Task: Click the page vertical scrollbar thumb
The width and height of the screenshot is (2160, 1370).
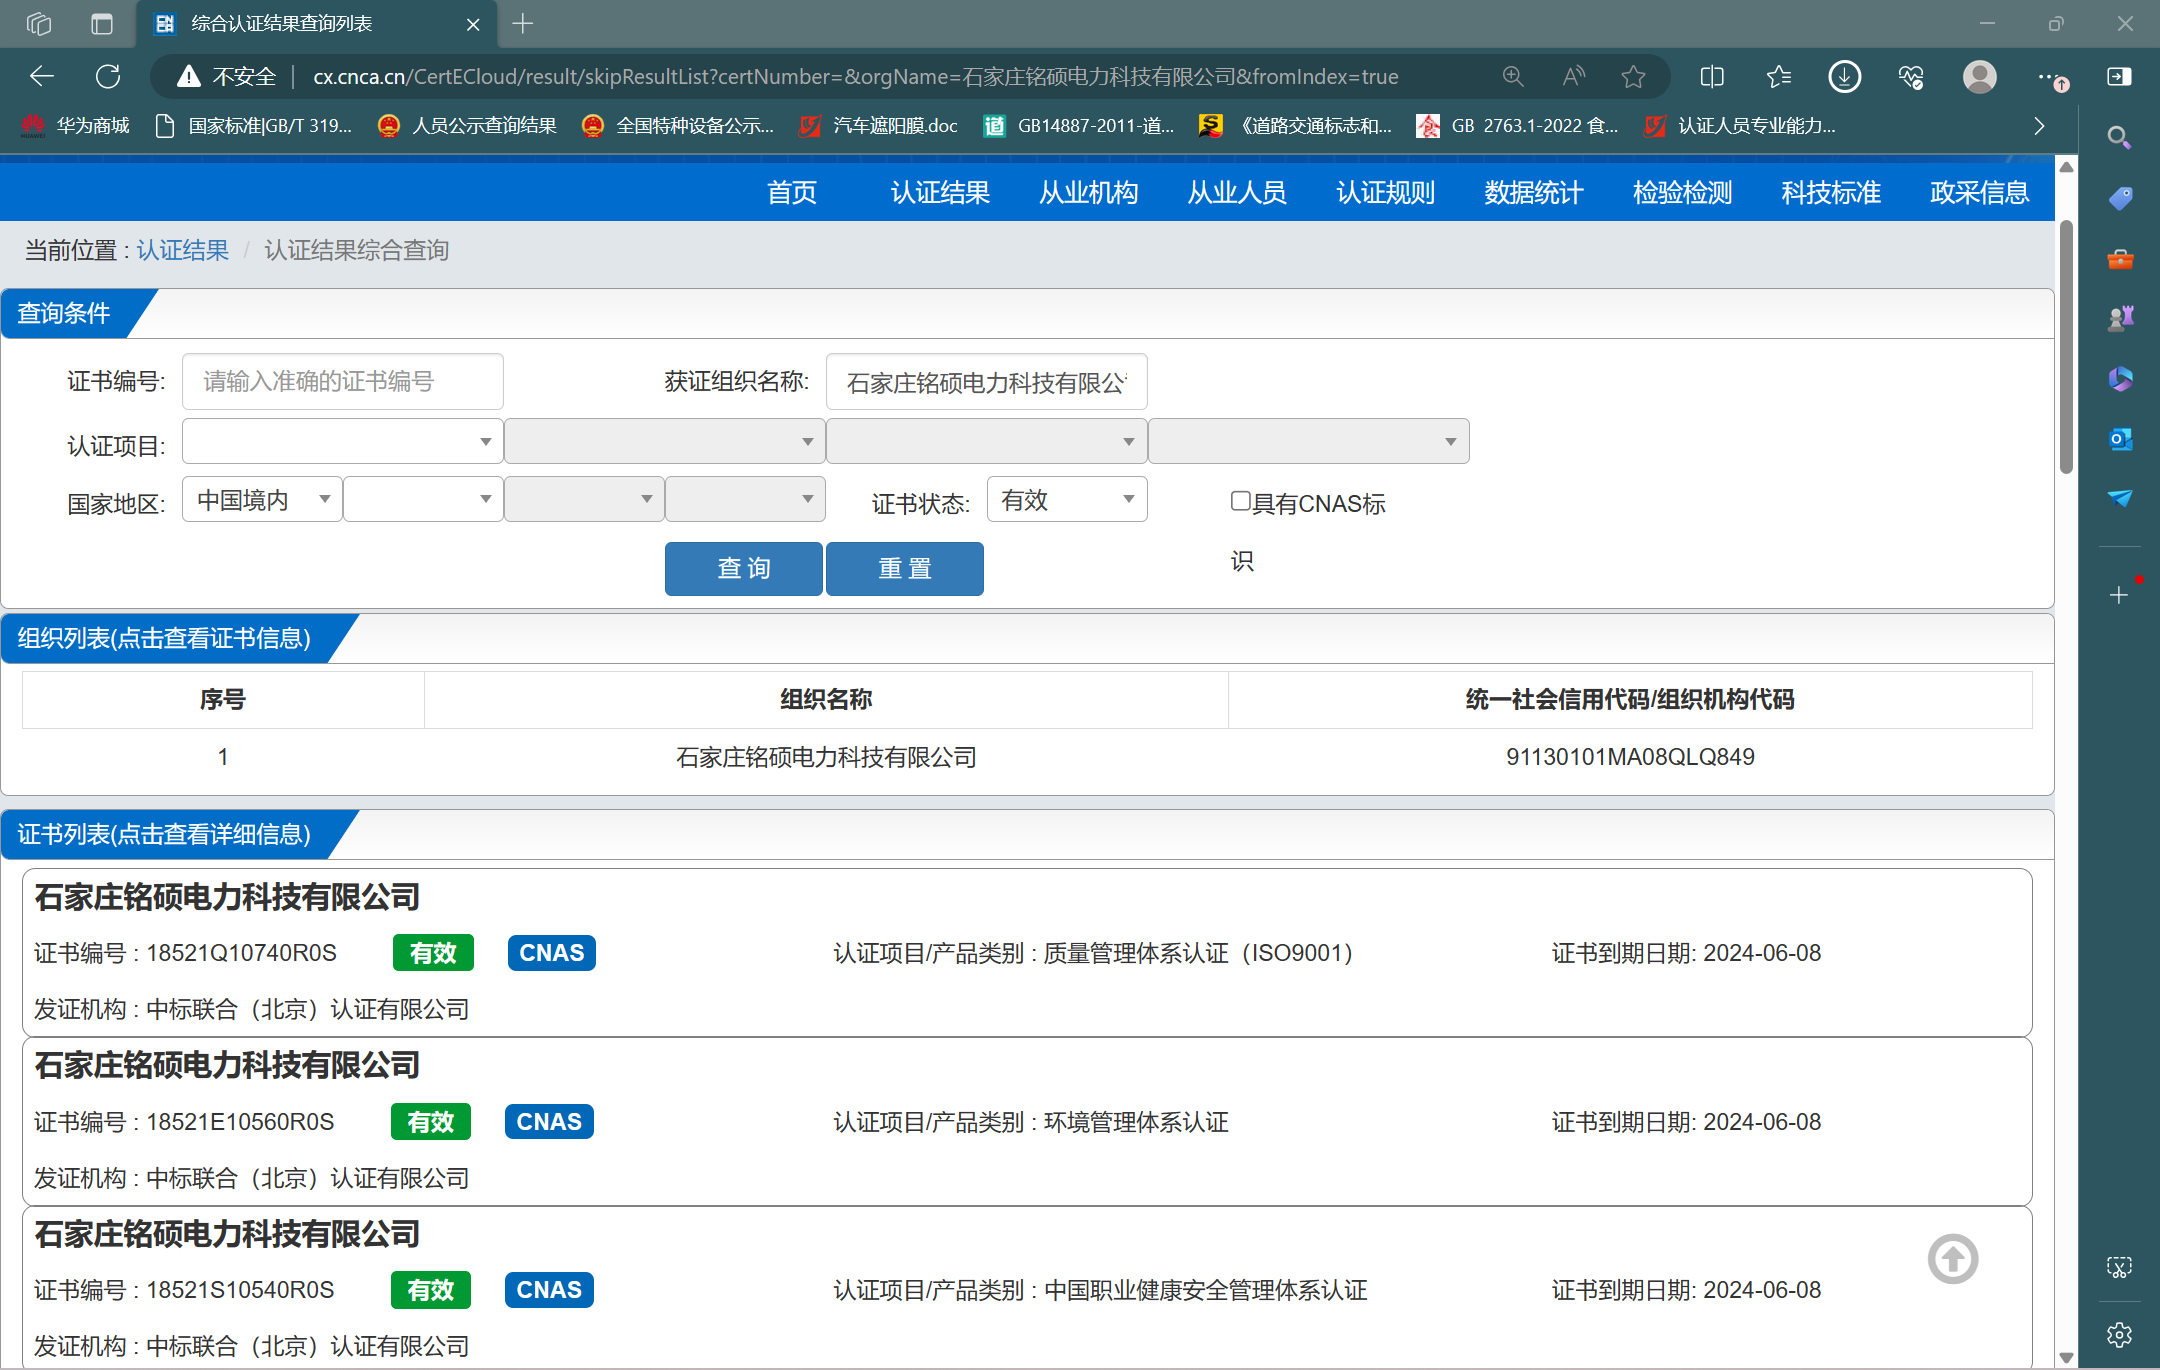Action: tap(2066, 345)
